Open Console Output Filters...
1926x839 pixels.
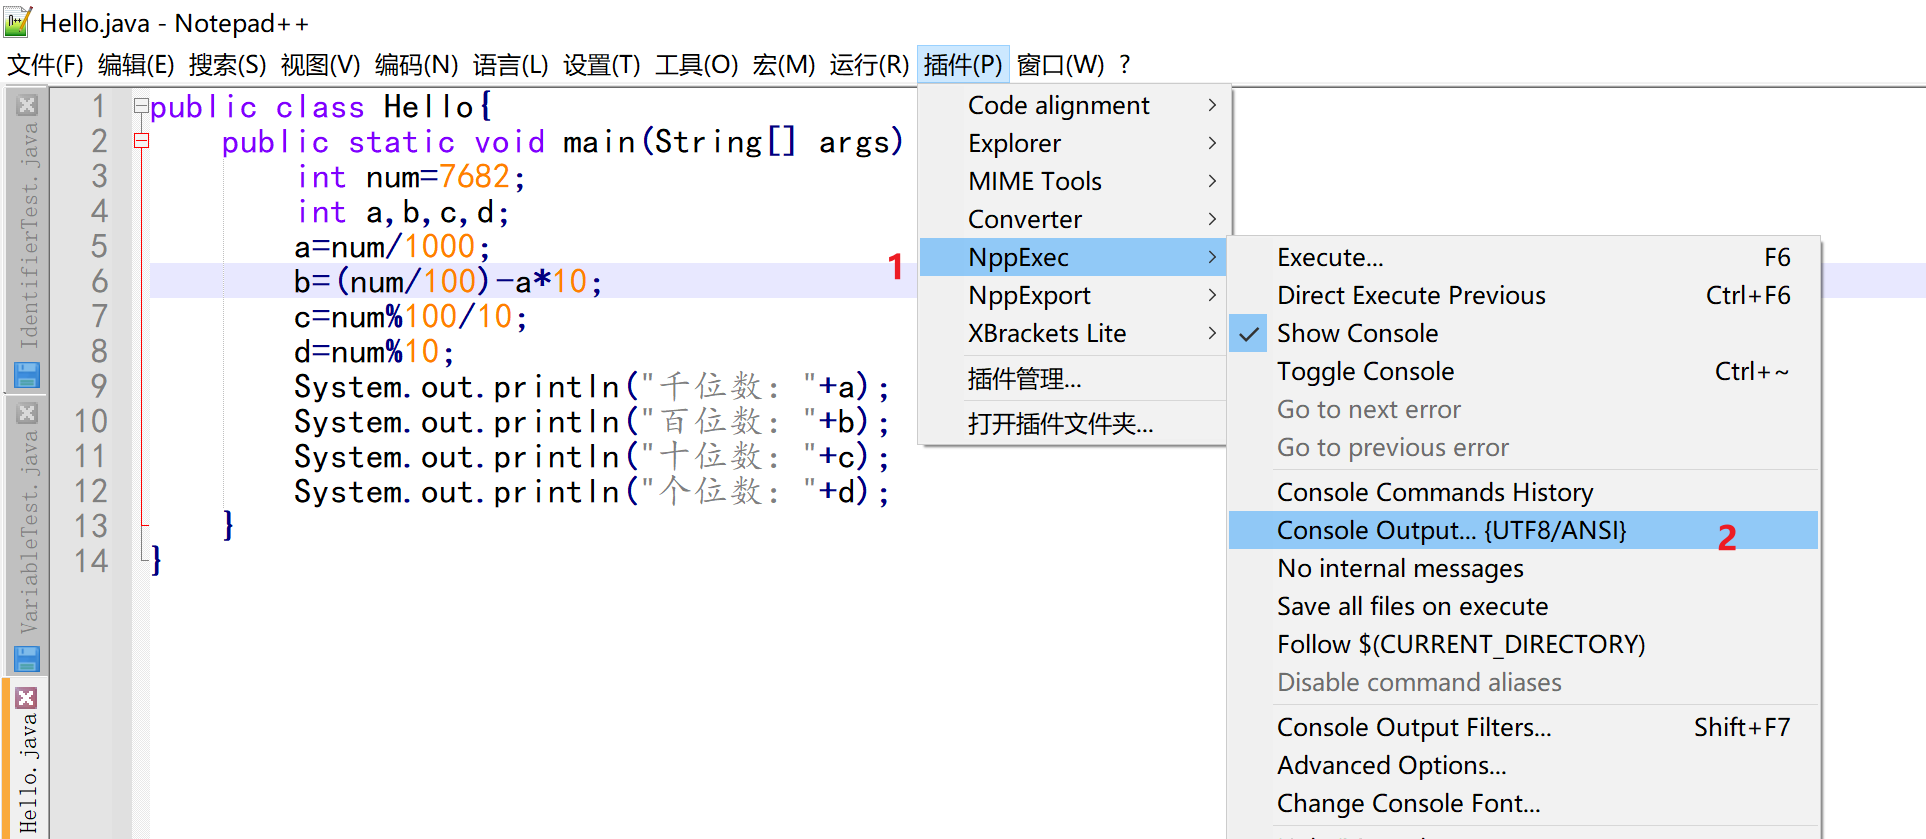click(1523, 727)
